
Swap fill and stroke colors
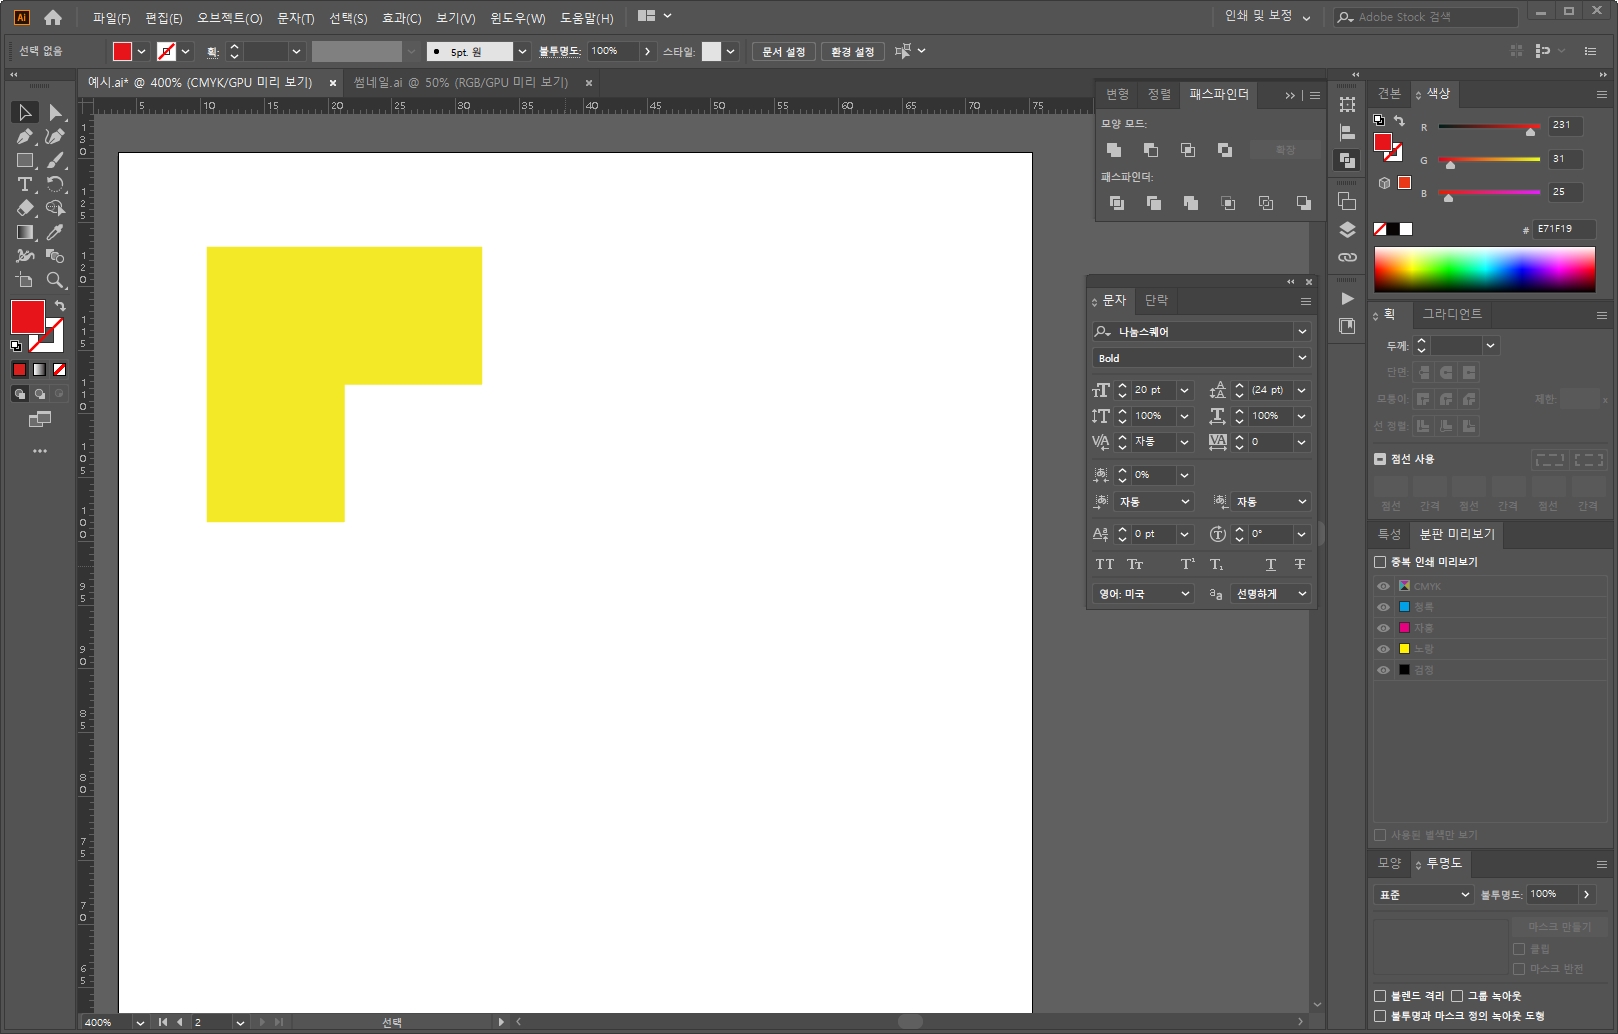(x=60, y=306)
